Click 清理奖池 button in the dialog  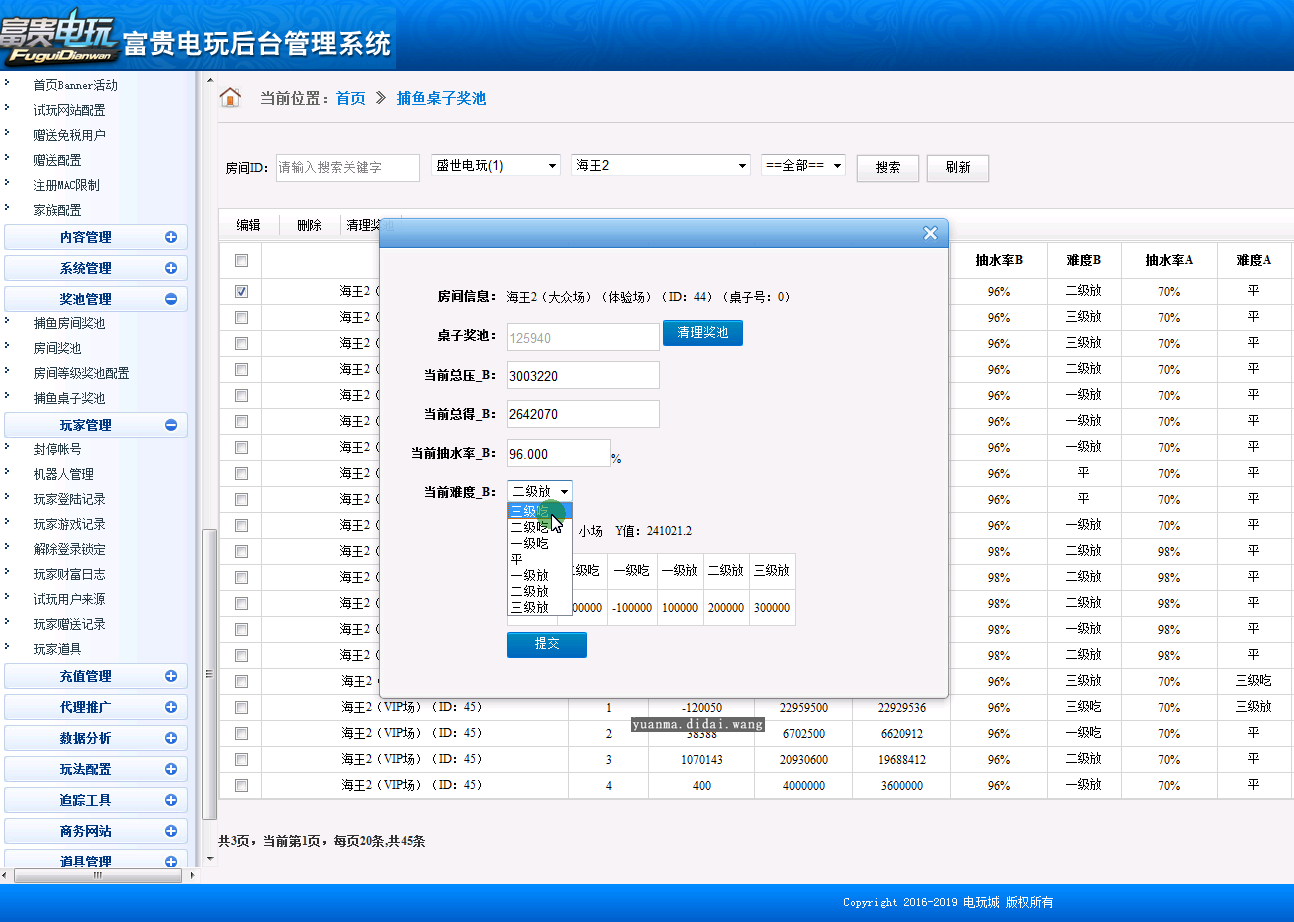703,332
